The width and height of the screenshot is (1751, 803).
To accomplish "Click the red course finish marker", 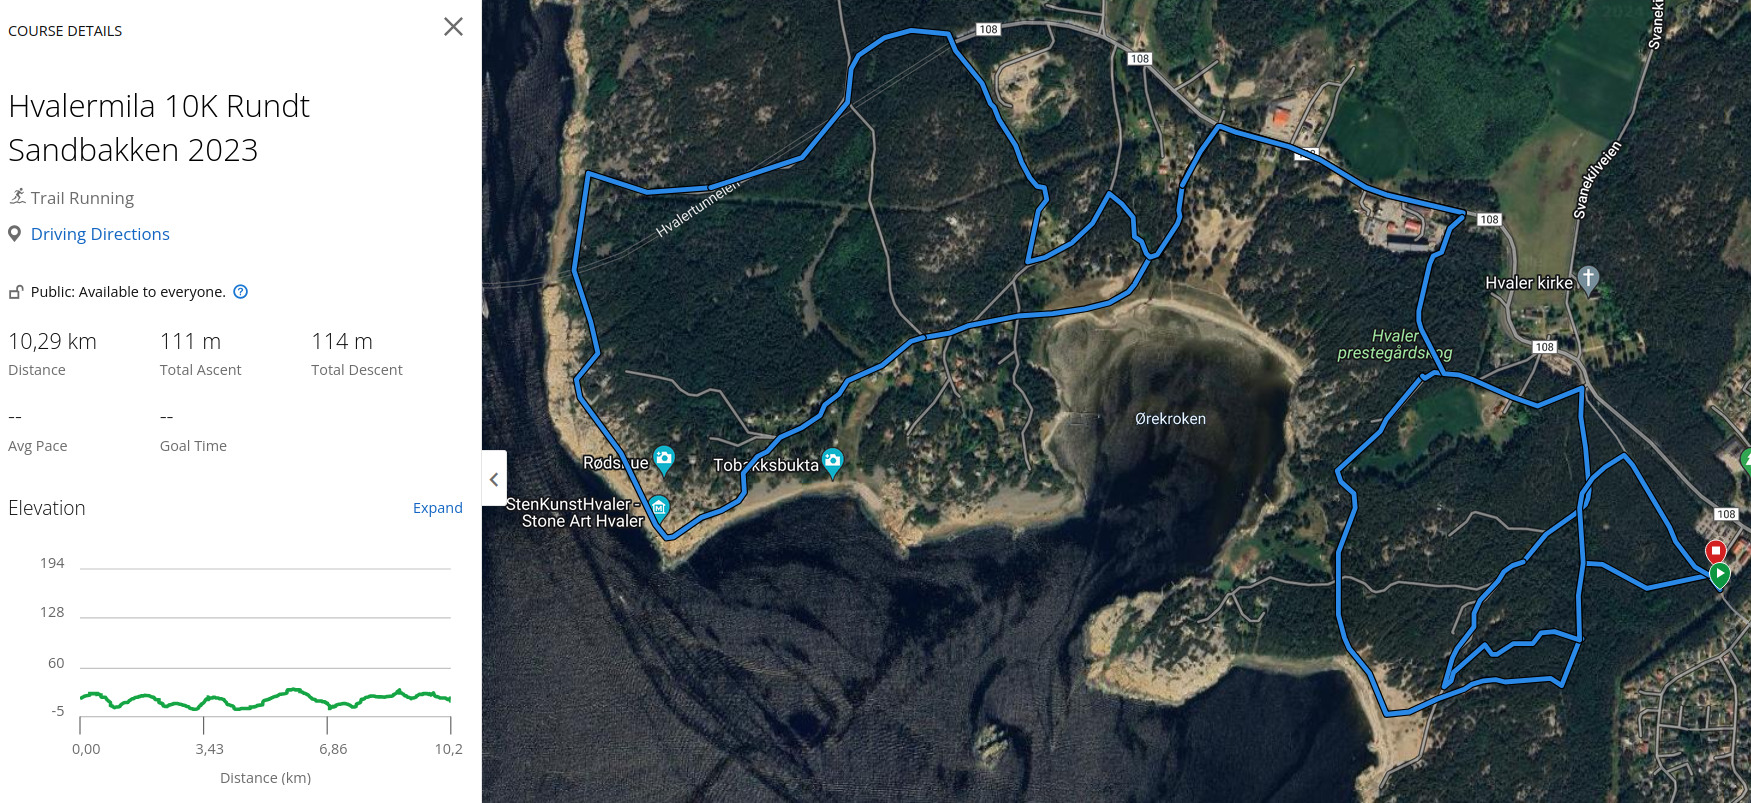I will tap(1715, 551).
